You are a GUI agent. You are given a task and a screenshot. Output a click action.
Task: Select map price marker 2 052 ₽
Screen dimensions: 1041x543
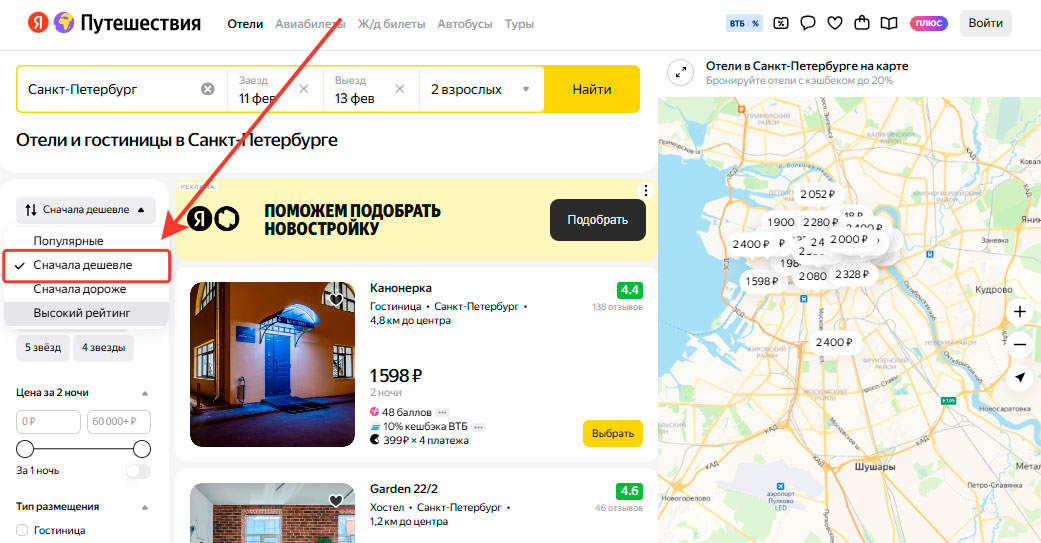pyautogui.click(x=817, y=194)
